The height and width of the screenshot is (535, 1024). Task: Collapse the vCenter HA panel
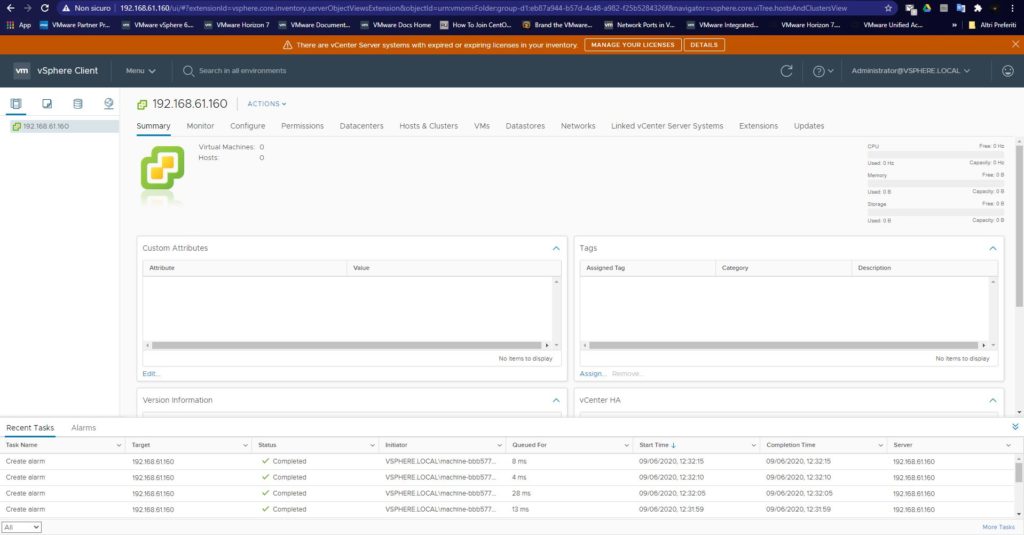click(x=993, y=400)
